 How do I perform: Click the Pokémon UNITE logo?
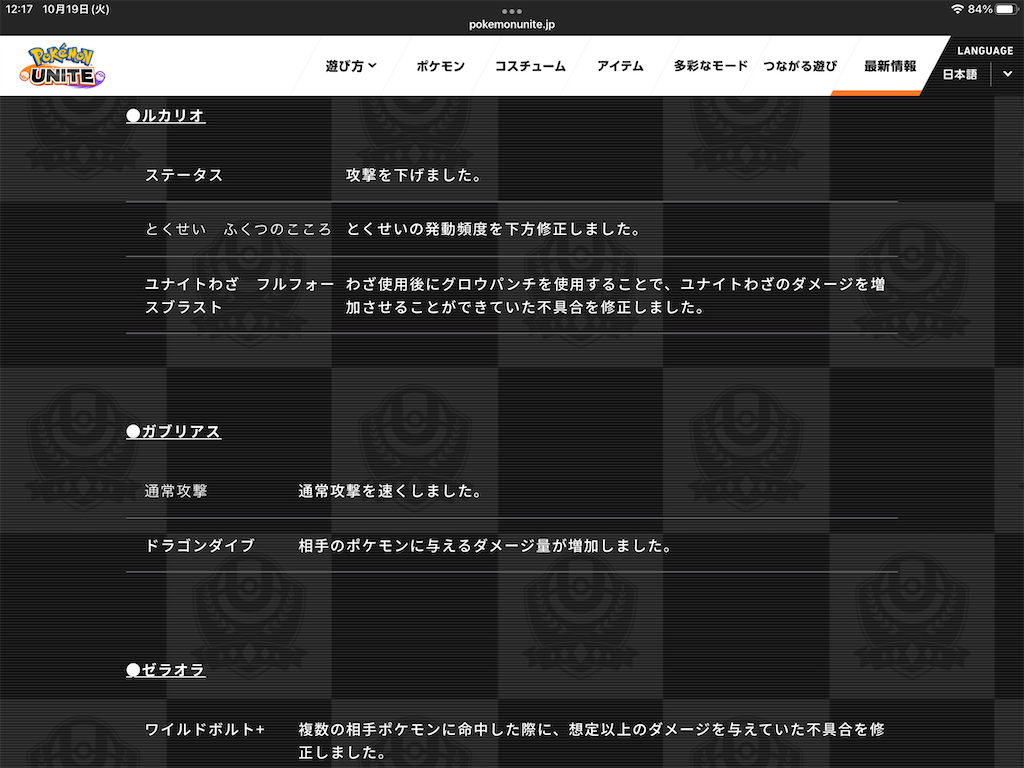[x=62, y=65]
